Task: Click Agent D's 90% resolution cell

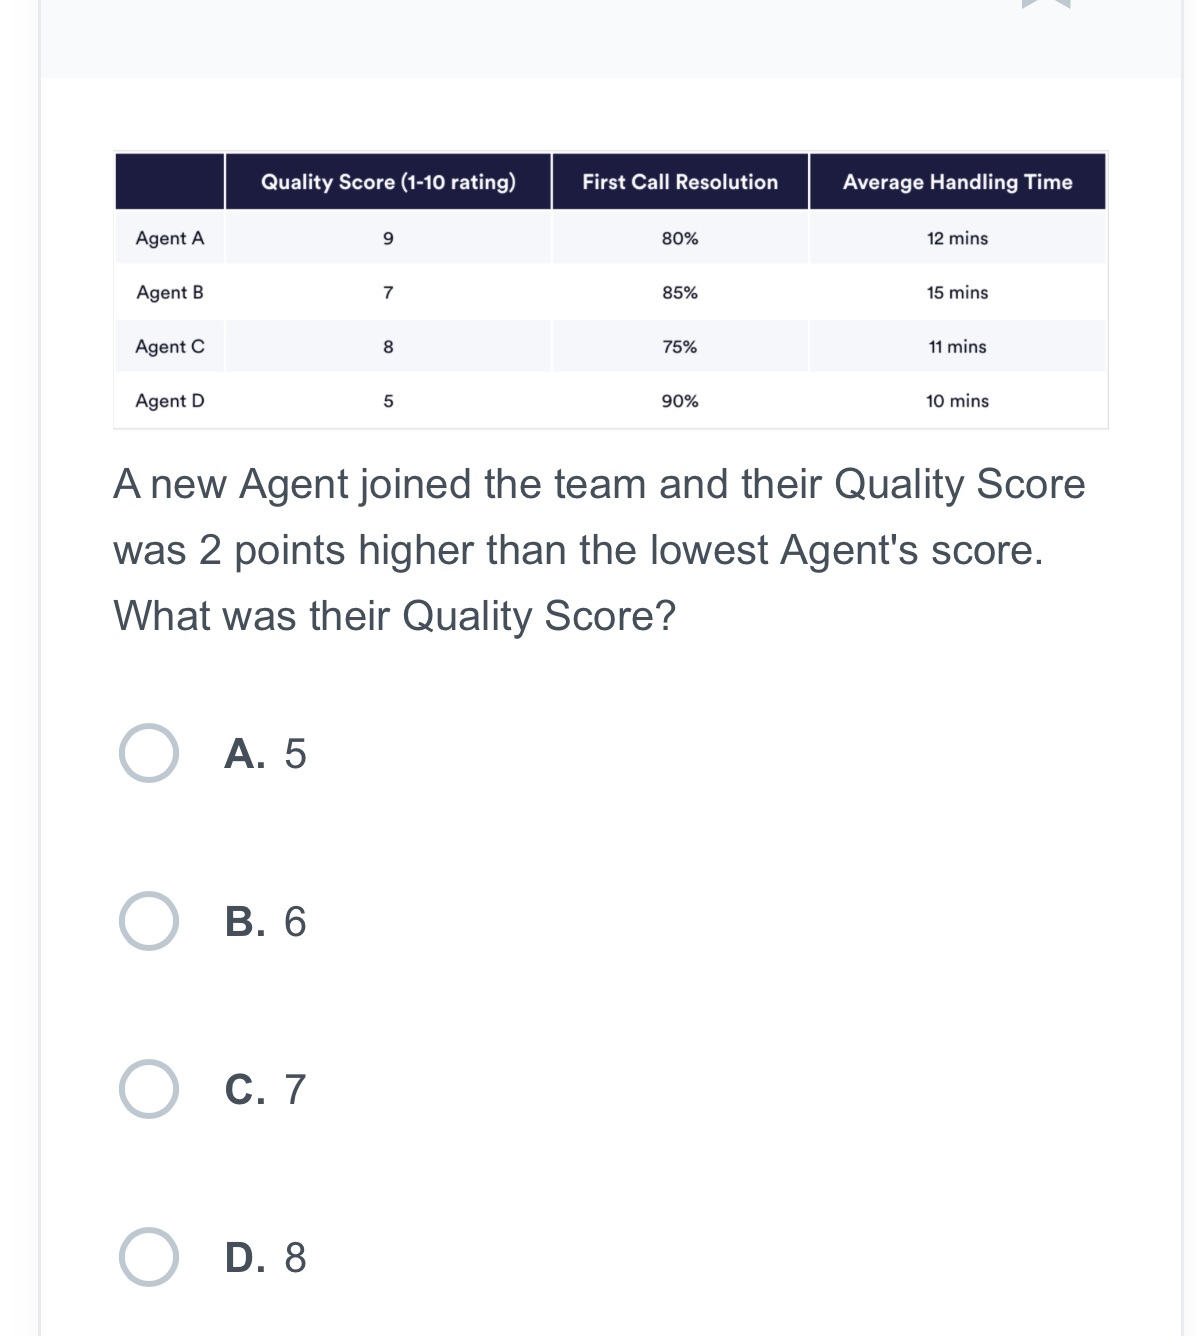Action: click(680, 400)
